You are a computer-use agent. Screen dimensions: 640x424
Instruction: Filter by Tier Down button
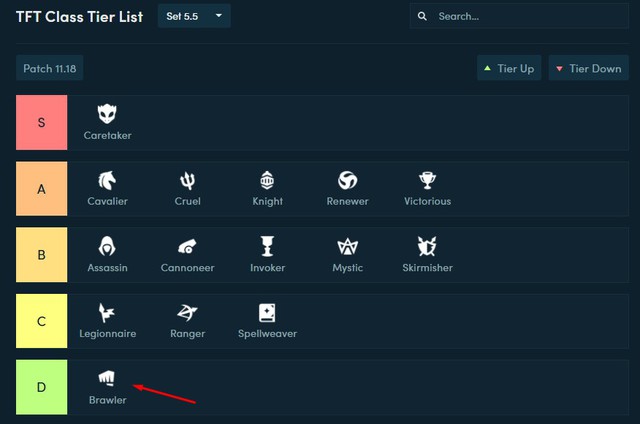coord(588,69)
